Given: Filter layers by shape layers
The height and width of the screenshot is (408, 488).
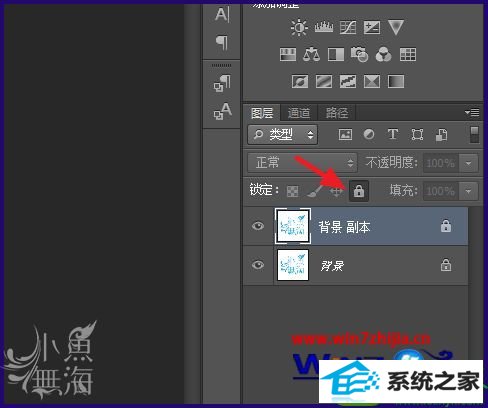Looking at the screenshot, I should coord(417,135).
